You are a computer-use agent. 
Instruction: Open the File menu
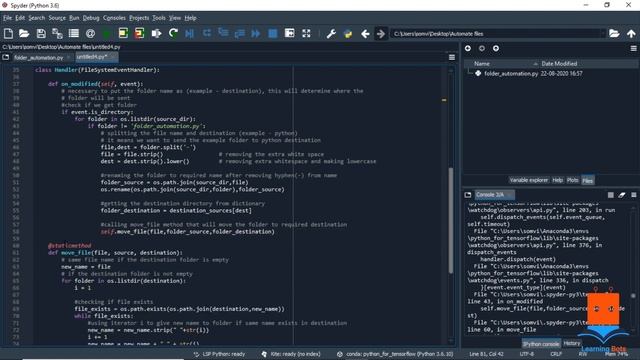[x=7, y=18]
